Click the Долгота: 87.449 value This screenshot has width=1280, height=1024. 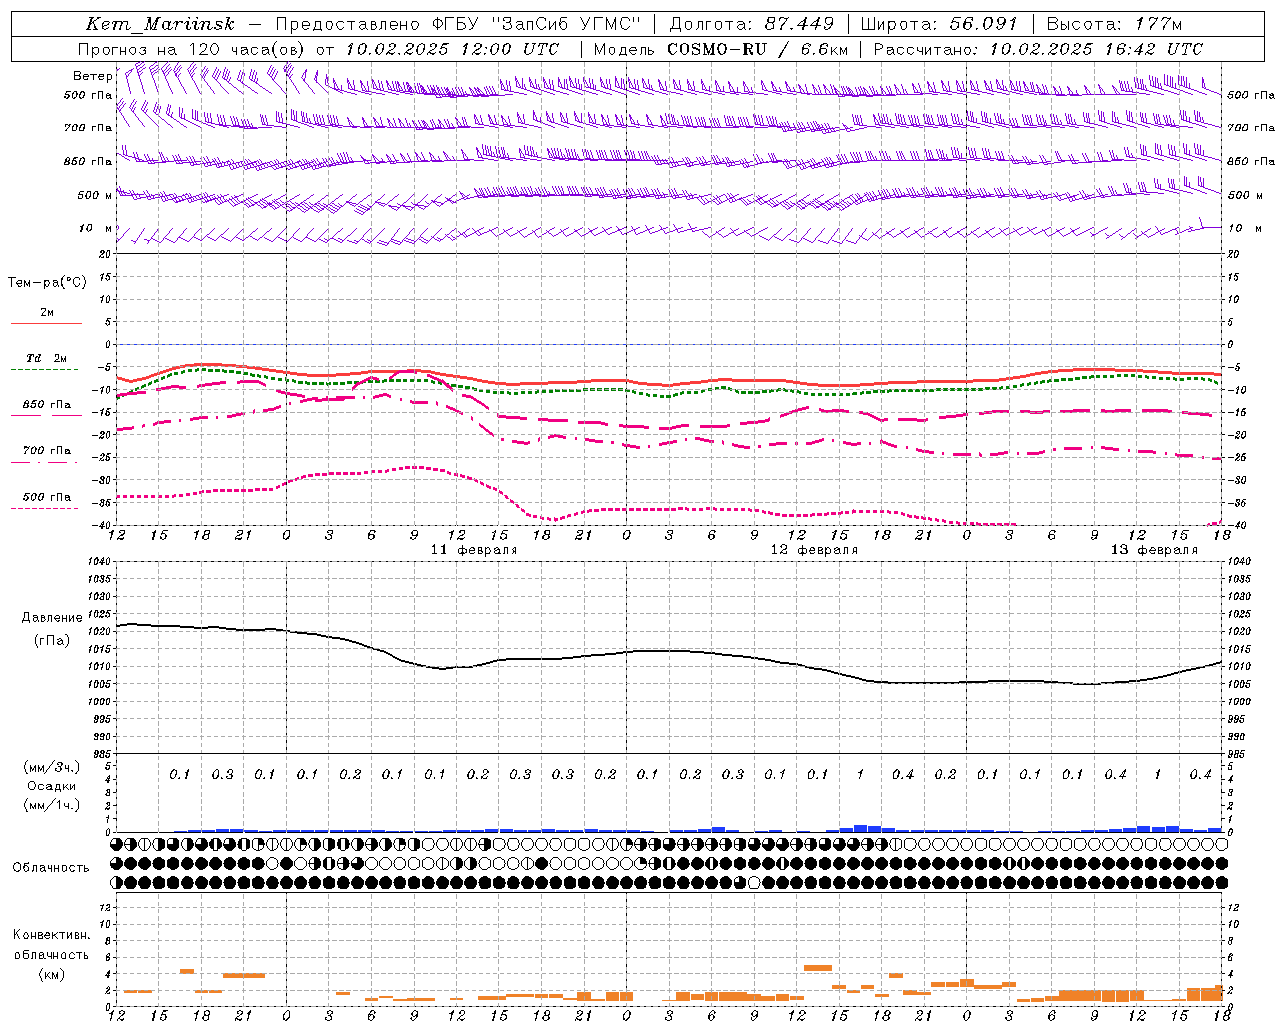point(752,24)
